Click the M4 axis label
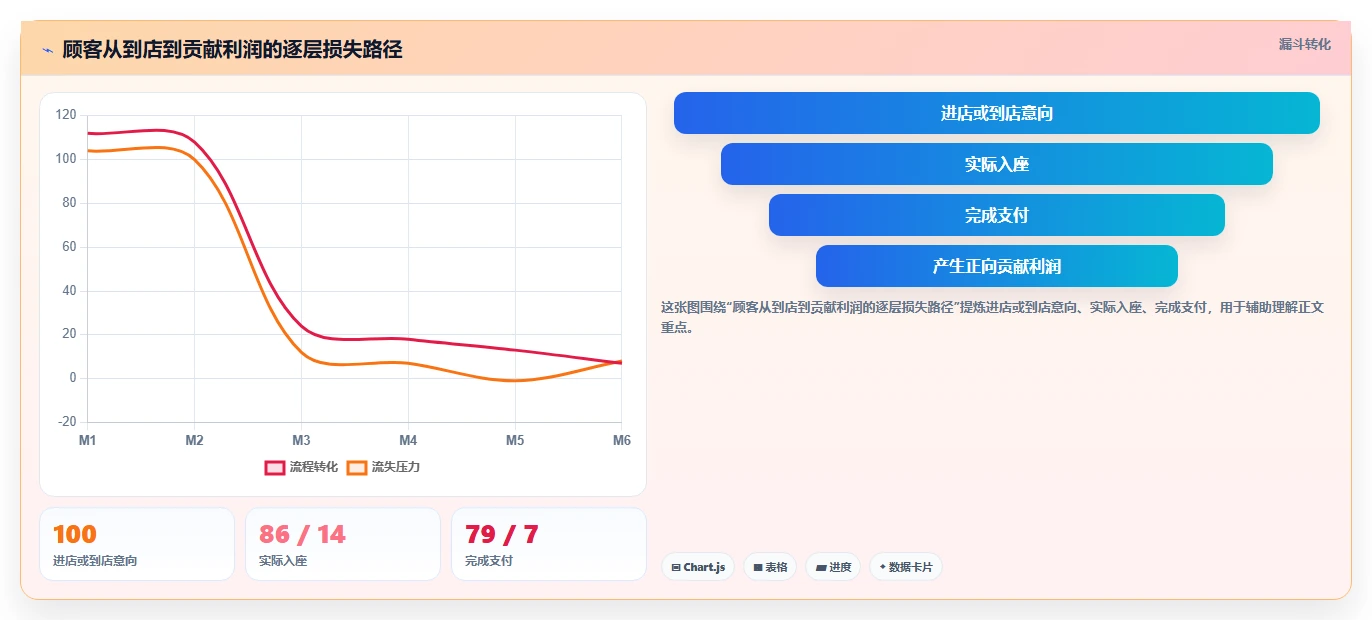The width and height of the screenshot is (1372, 620). 408,440
